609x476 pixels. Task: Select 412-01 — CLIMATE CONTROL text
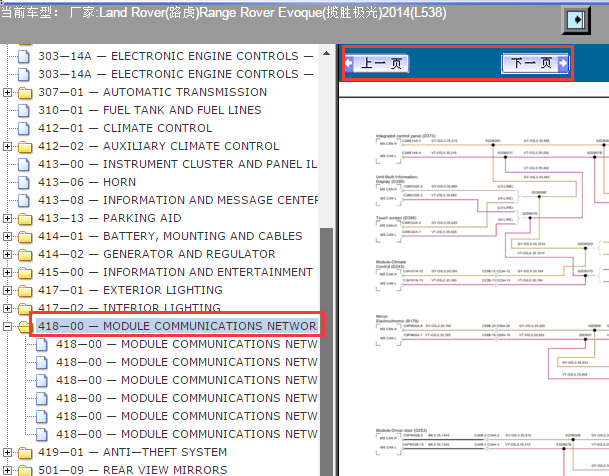[x=125, y=128]
